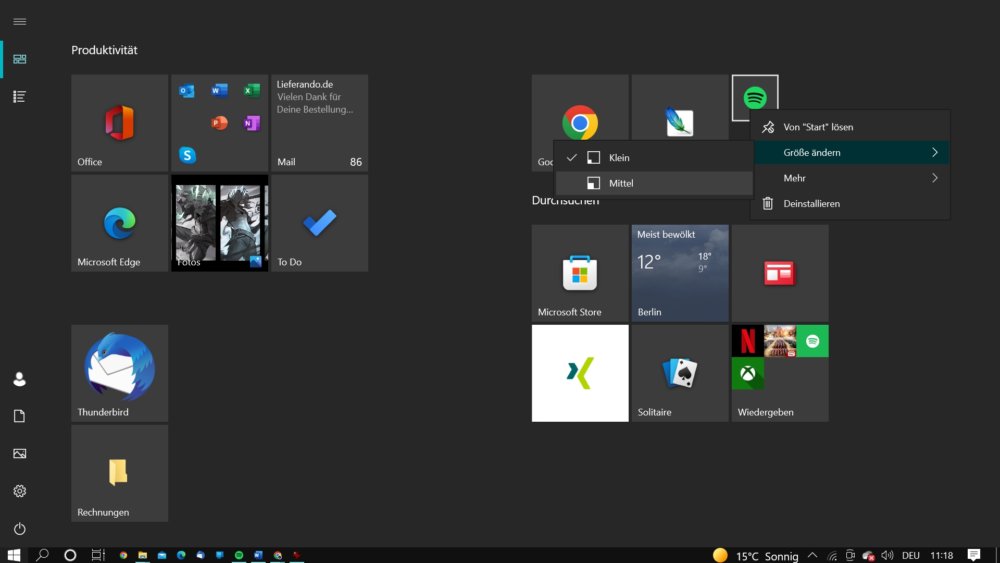Open the Power options button
This screenshot has height=563, width=1000.
click(x=20, y=529)
